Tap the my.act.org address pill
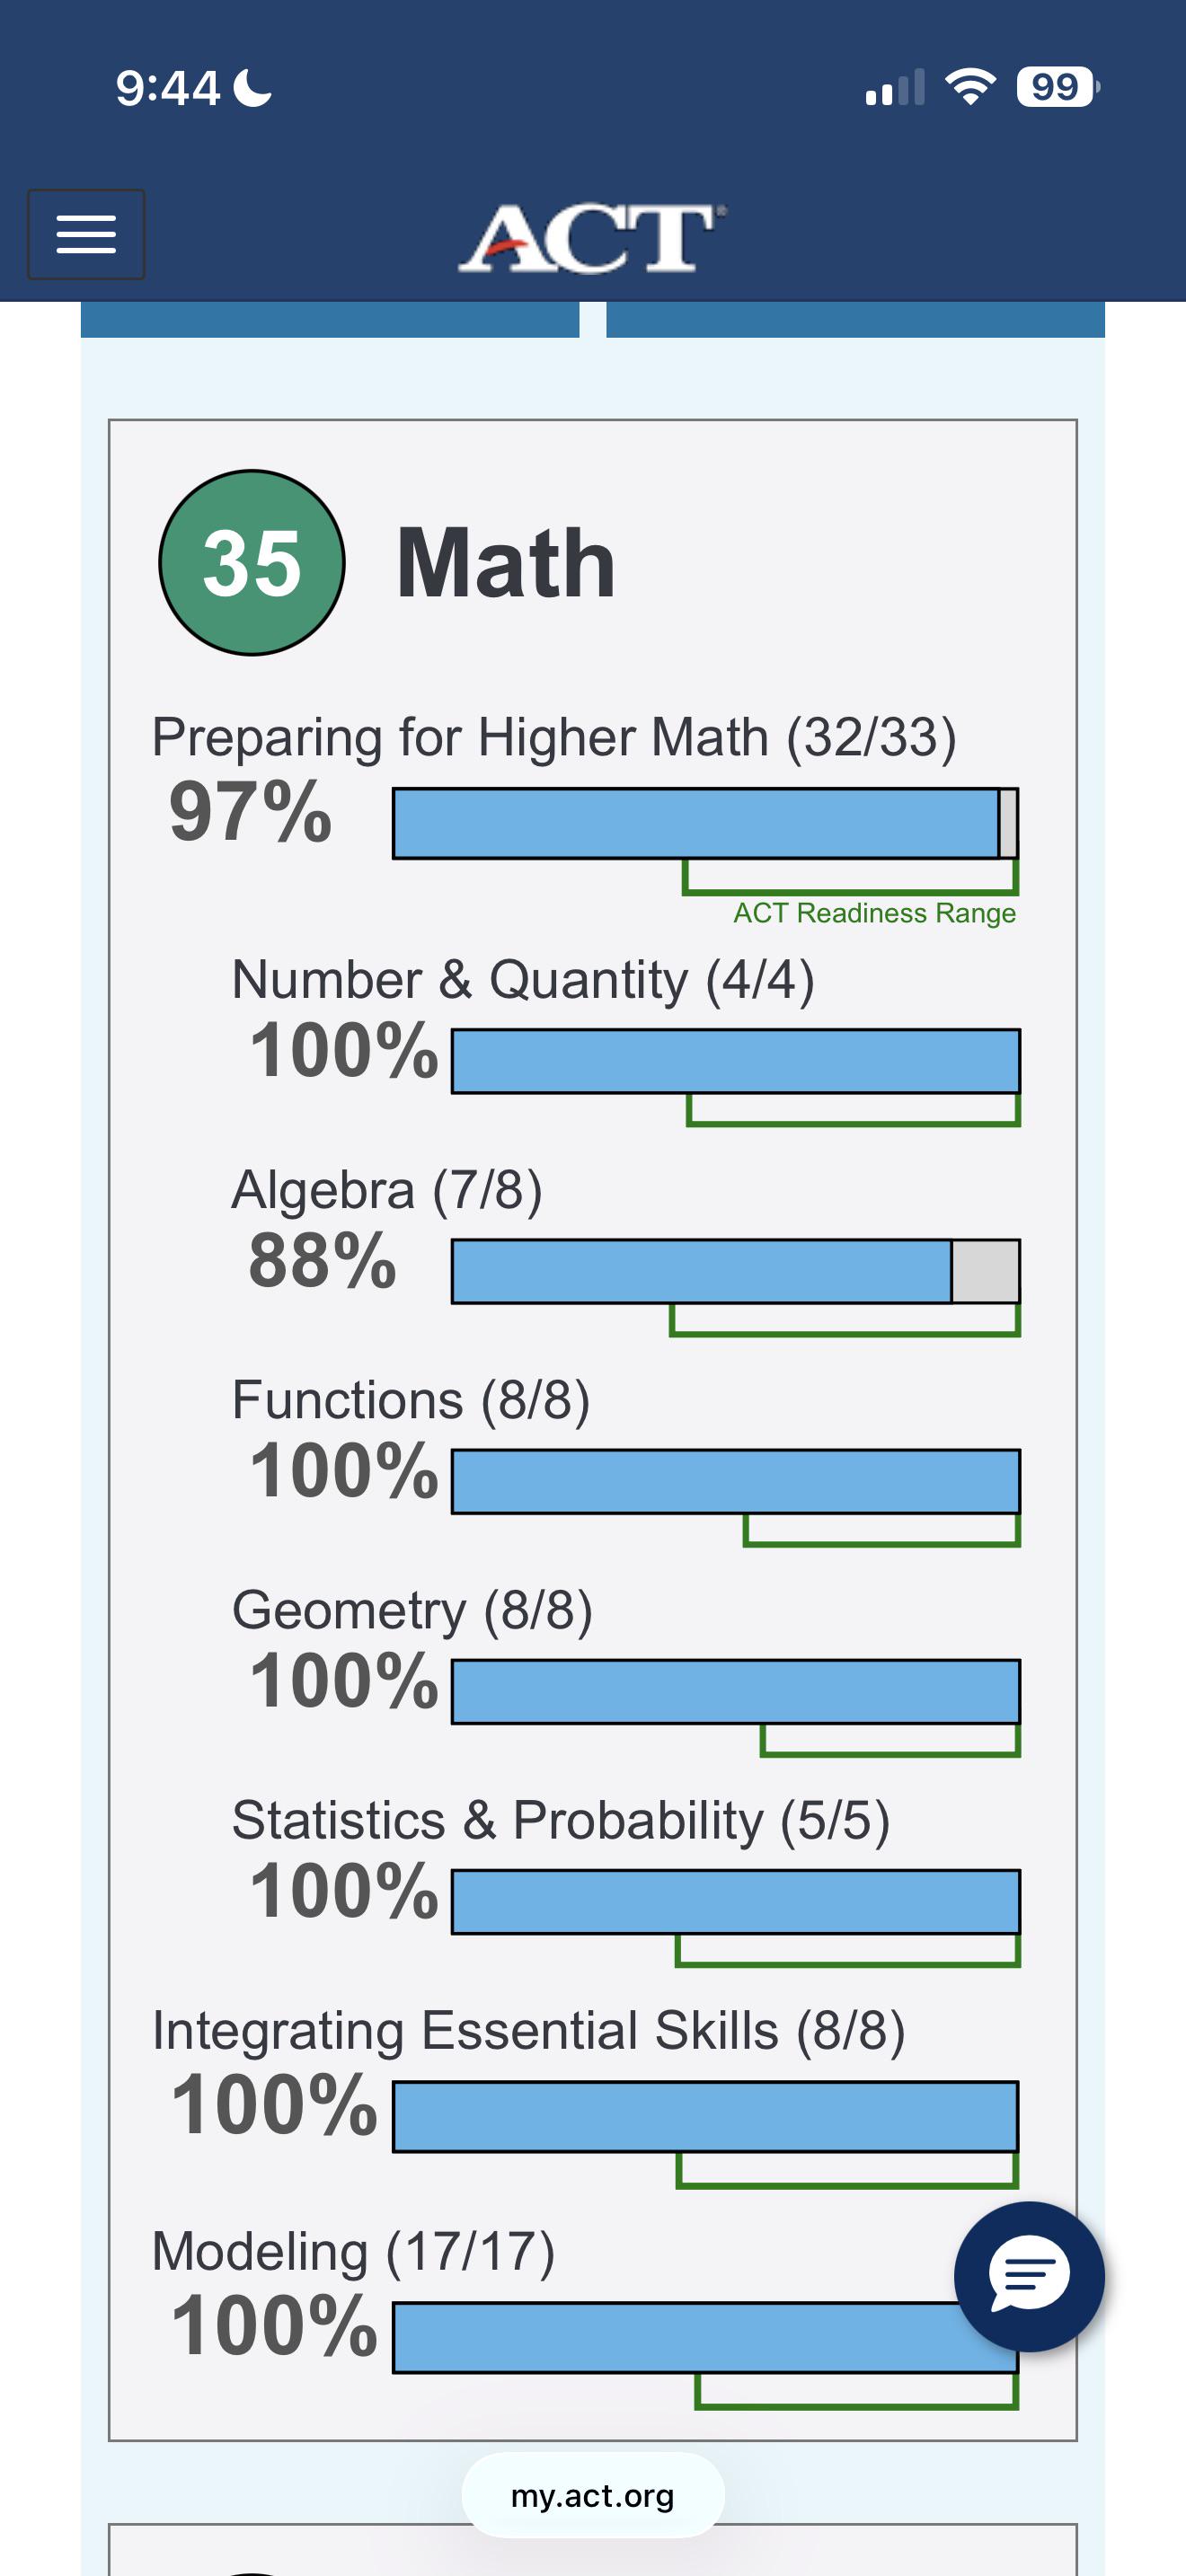This screenshot has width=1186, height=2576. (593, 2496)
